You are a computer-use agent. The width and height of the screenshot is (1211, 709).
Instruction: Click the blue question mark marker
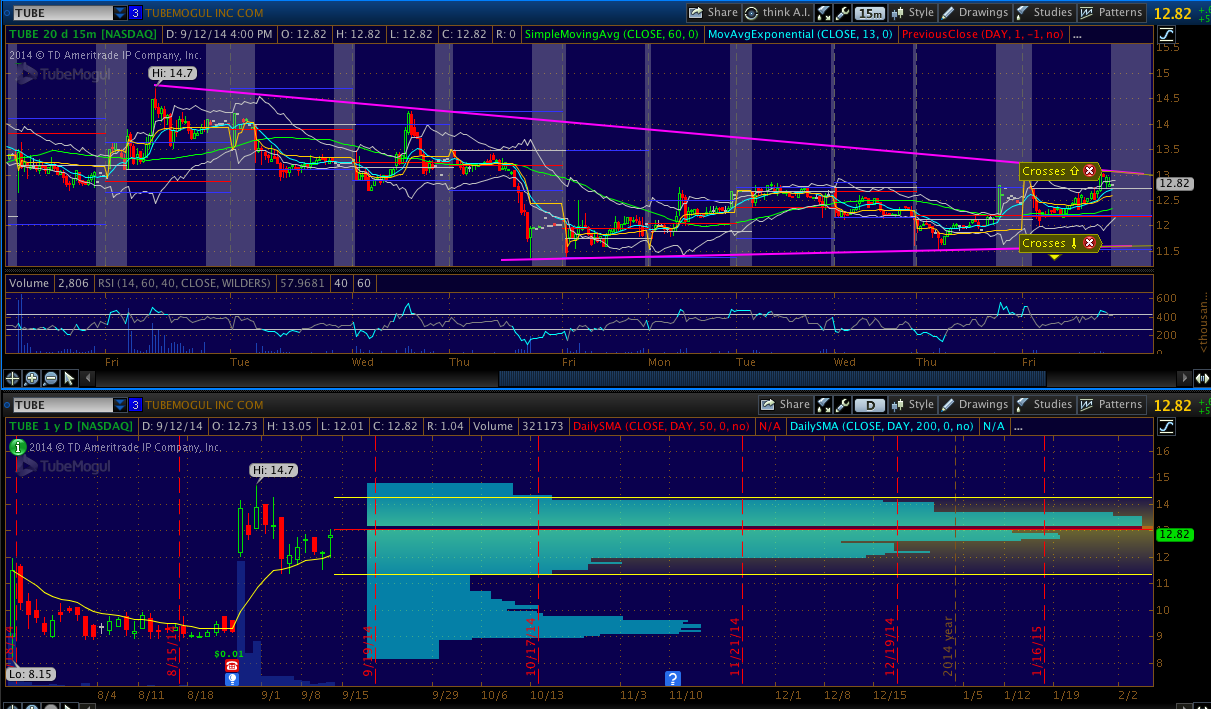[673, 678]
